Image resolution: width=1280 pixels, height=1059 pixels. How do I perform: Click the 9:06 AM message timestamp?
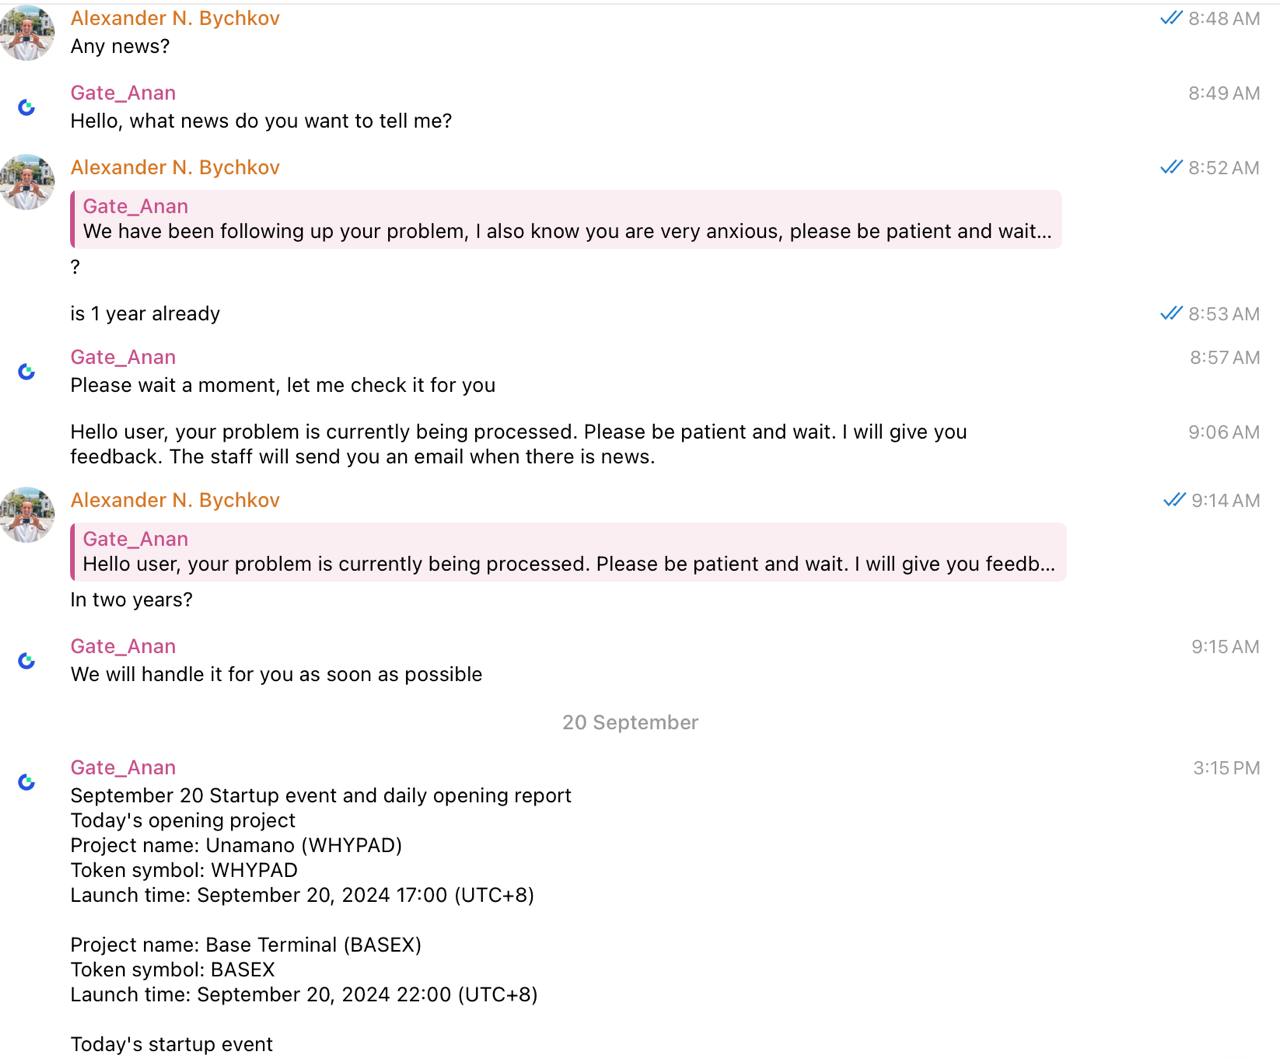[x=1224, y=433]
